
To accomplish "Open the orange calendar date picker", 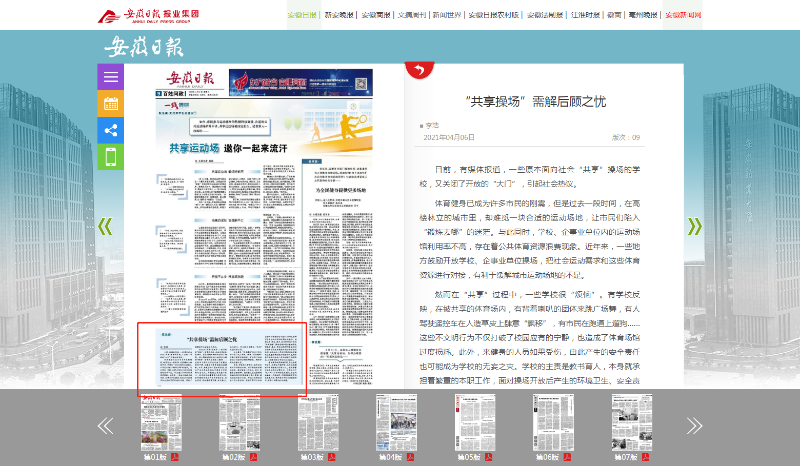I will [111, 104].
